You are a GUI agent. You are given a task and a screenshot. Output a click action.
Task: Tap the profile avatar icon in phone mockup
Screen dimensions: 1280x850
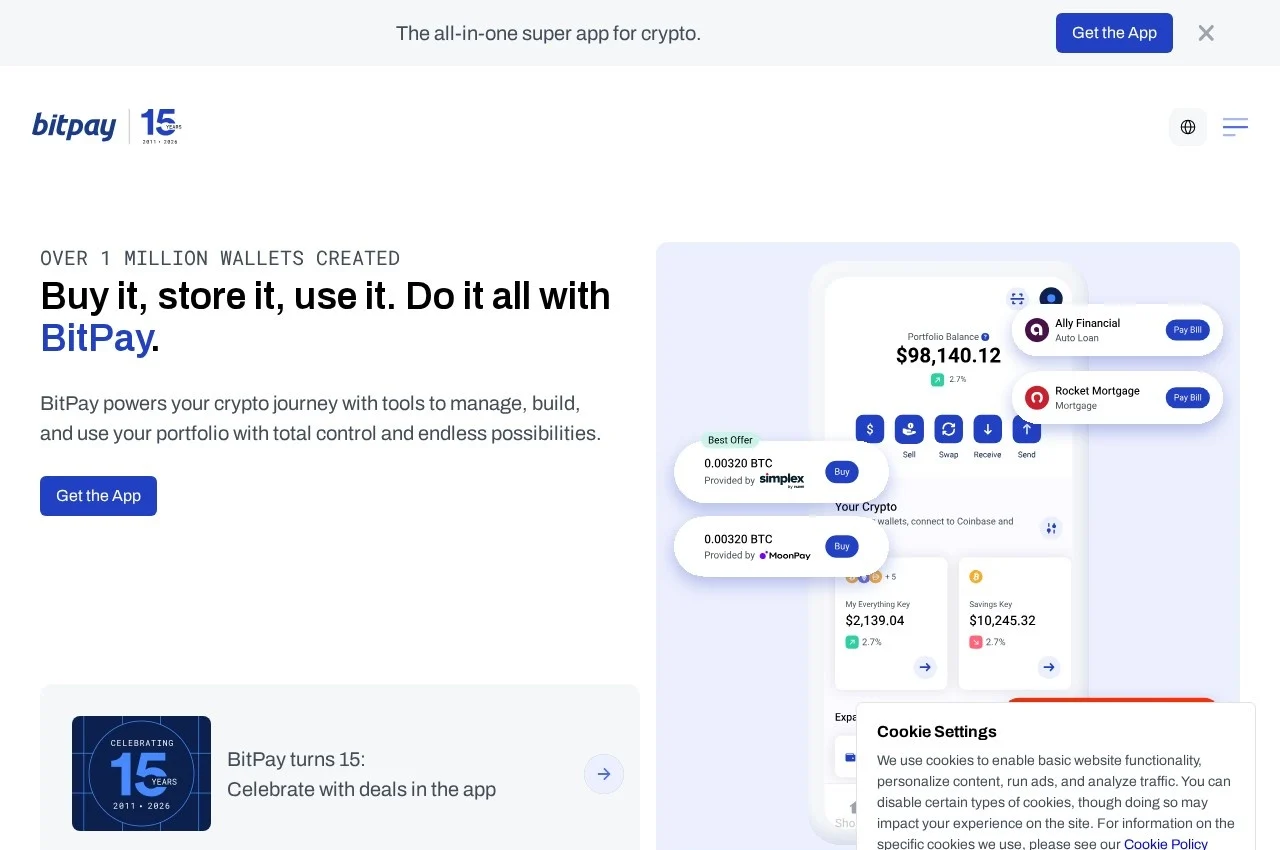click(x=1050, y=297)
